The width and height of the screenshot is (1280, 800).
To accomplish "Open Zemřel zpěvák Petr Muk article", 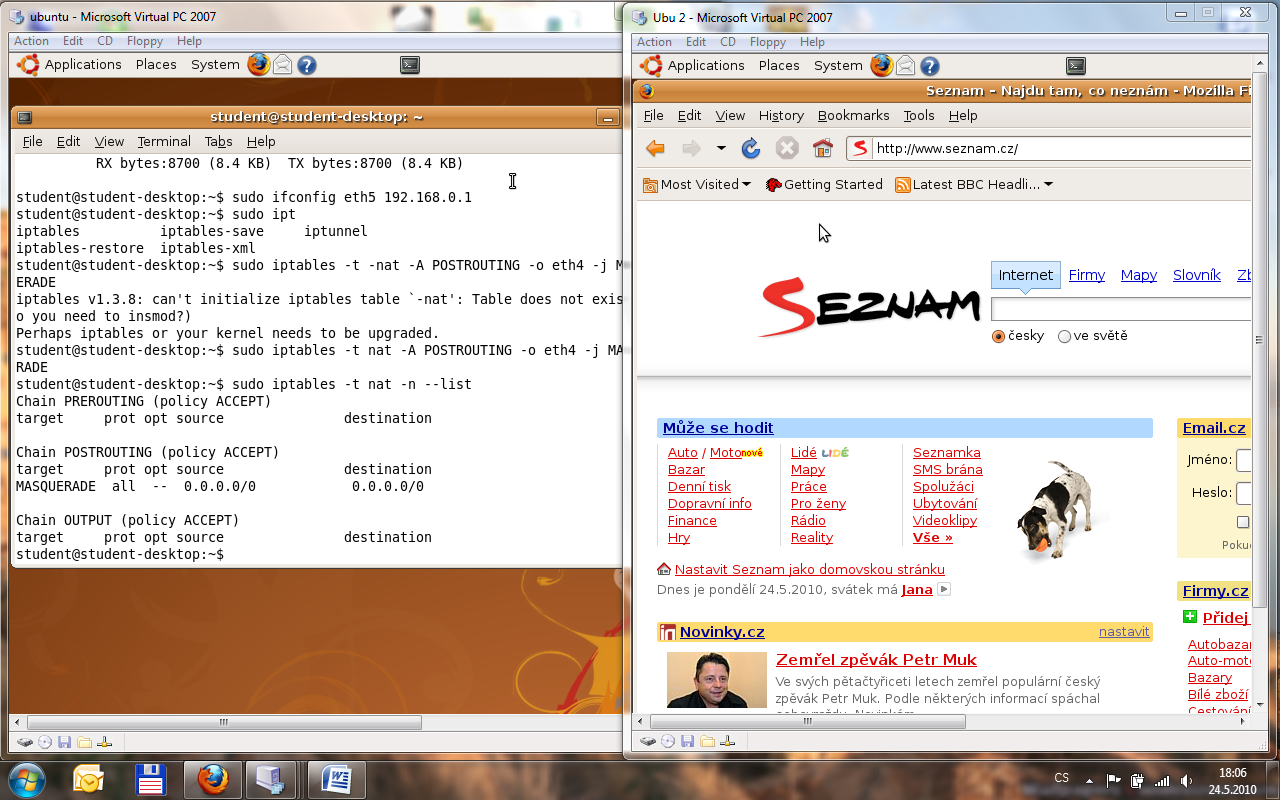I will 876,660.
